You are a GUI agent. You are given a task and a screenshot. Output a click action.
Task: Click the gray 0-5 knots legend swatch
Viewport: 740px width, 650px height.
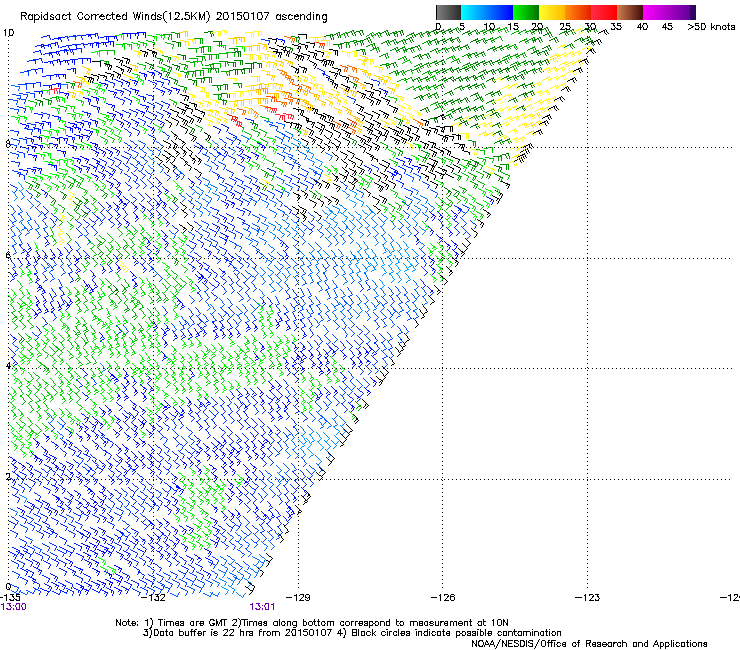point(448,12)
